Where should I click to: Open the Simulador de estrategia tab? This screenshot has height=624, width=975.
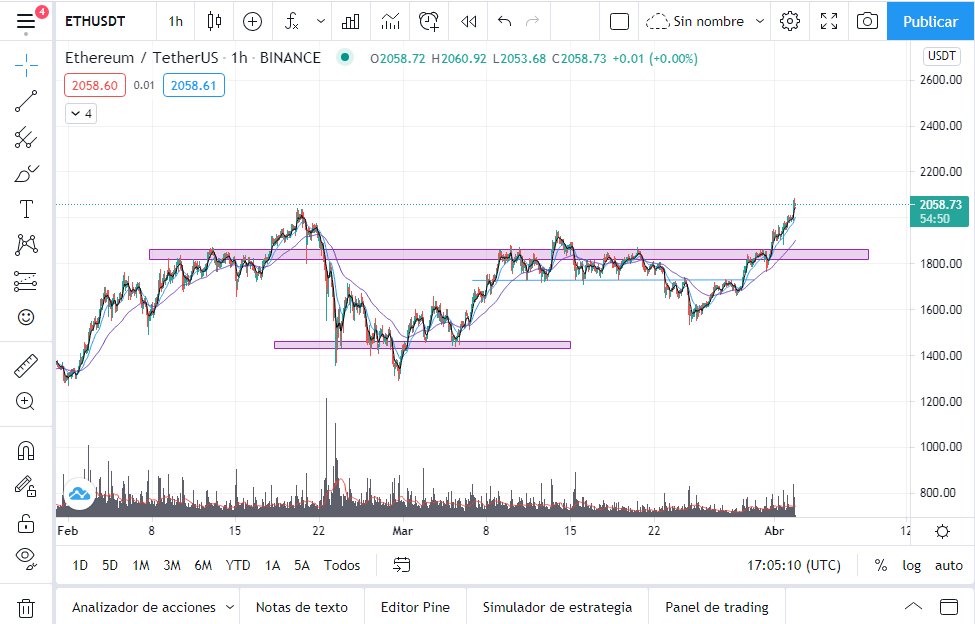pos(557,607)
